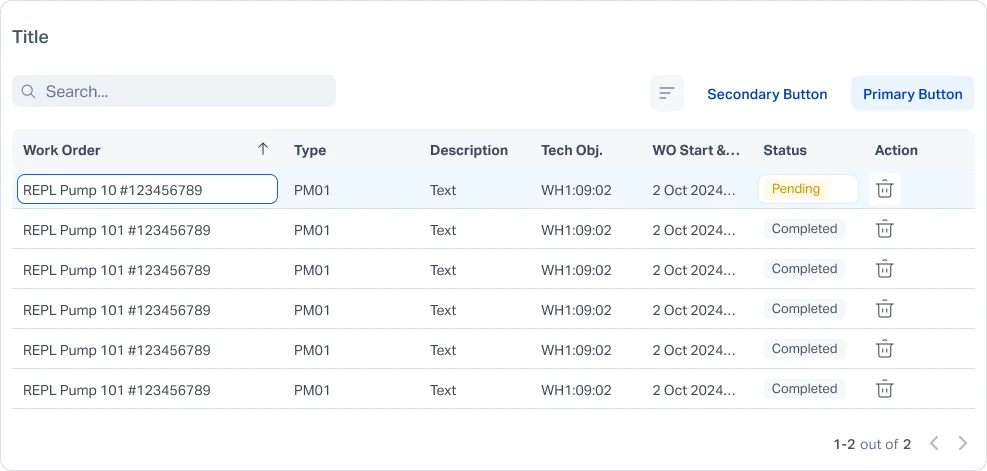Click the Text description in Pending row
The image size is (987, 471).
[443, 190]
